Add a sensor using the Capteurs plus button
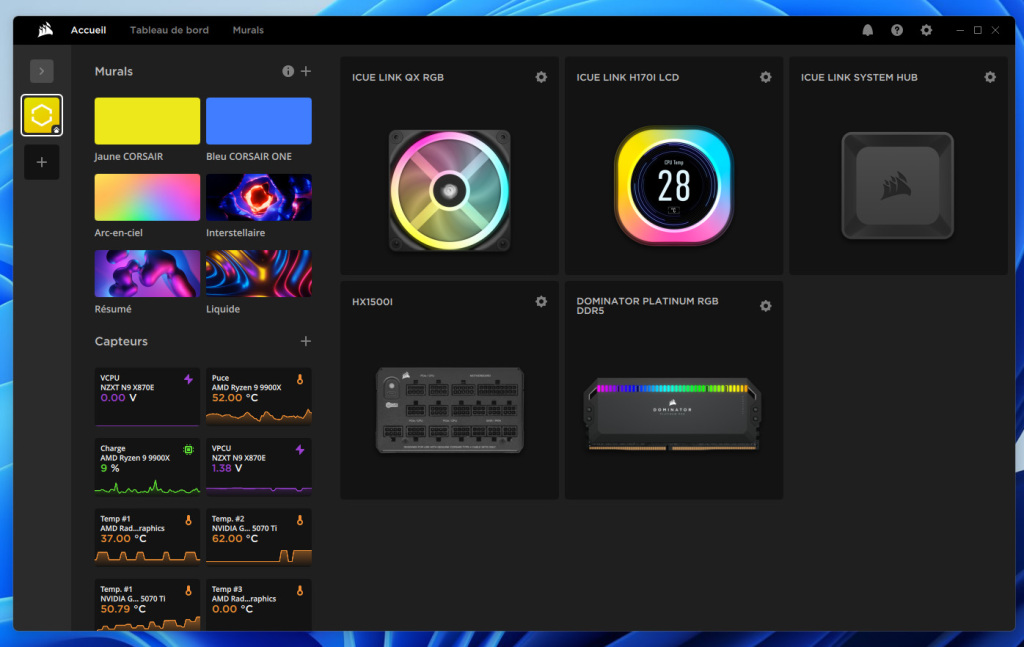The height and width of the screenshot is (647, 1024). tap(306, 341)
